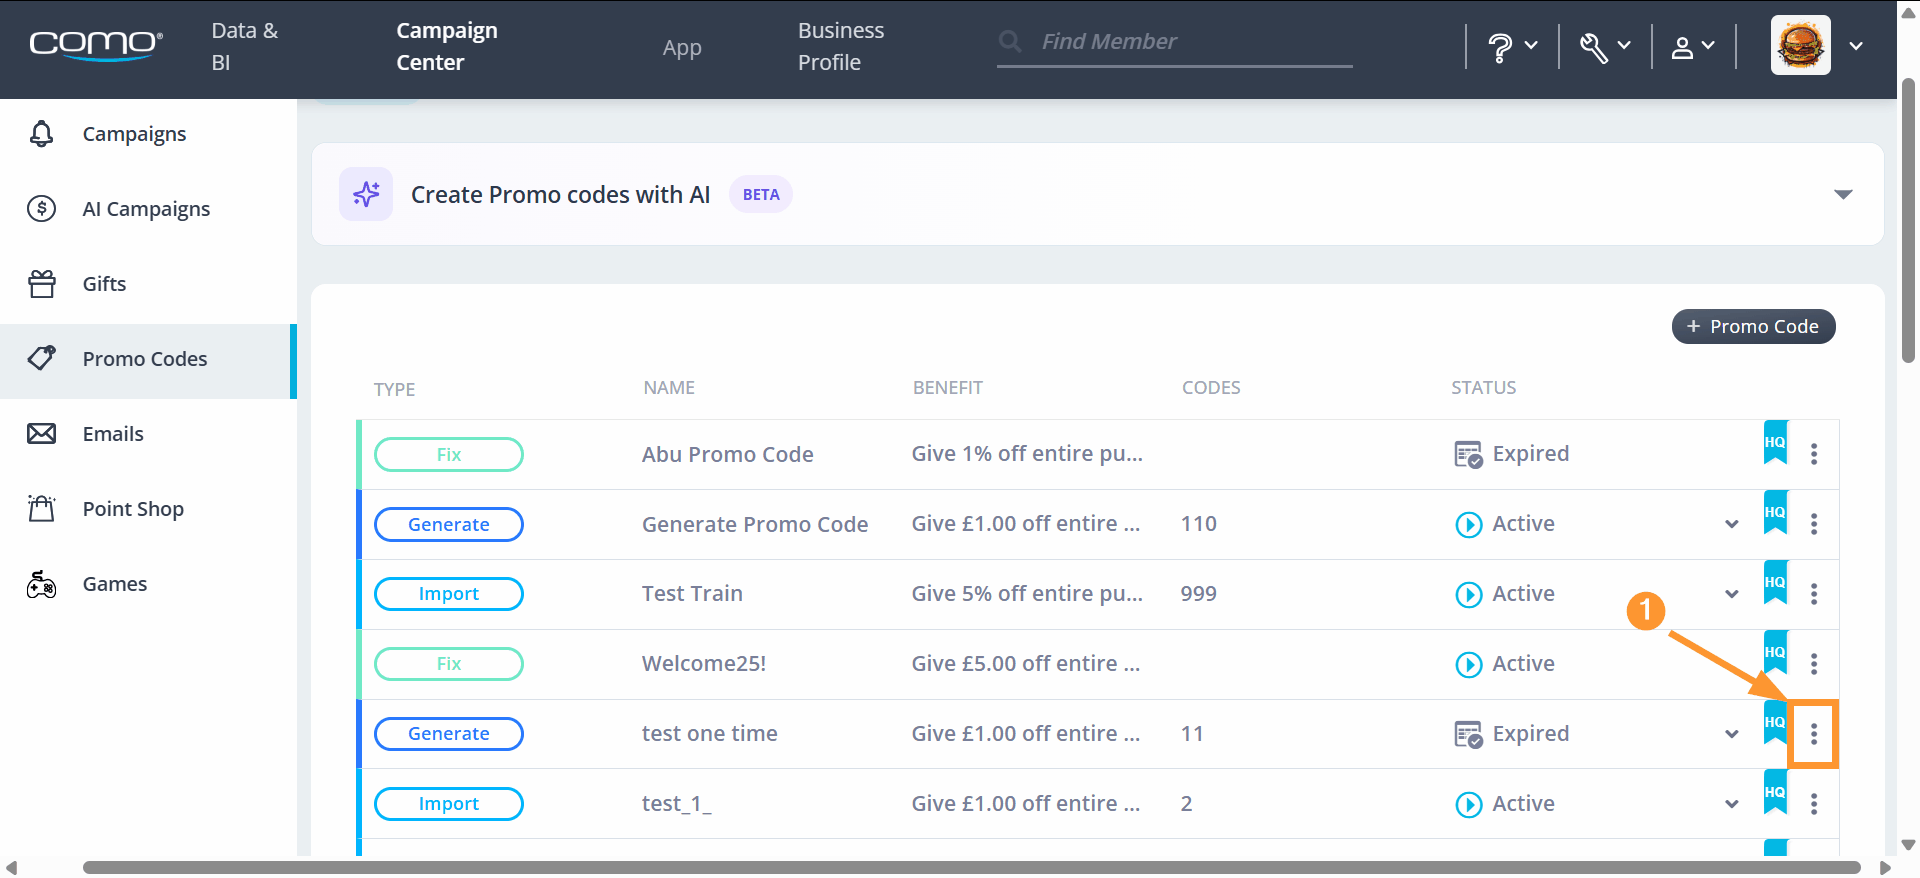The image size is (1920, 878).
Task: Click the burger business avatar
Action: (x=1801, y=45)
